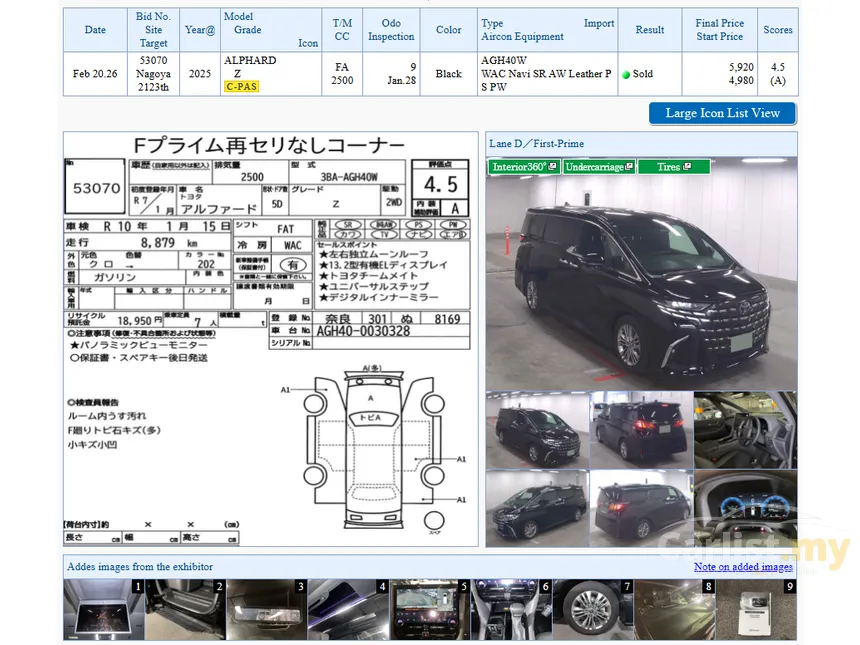Click the 53070 lot number on sheet
Image resolution: width=860 pixels, height=645 pixels.
tap(97, 188)
